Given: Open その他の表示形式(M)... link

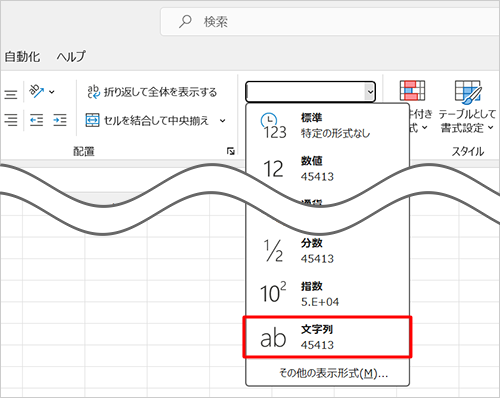Looking at the screenshot, I should pyautogui.click(x=333, y=373).
